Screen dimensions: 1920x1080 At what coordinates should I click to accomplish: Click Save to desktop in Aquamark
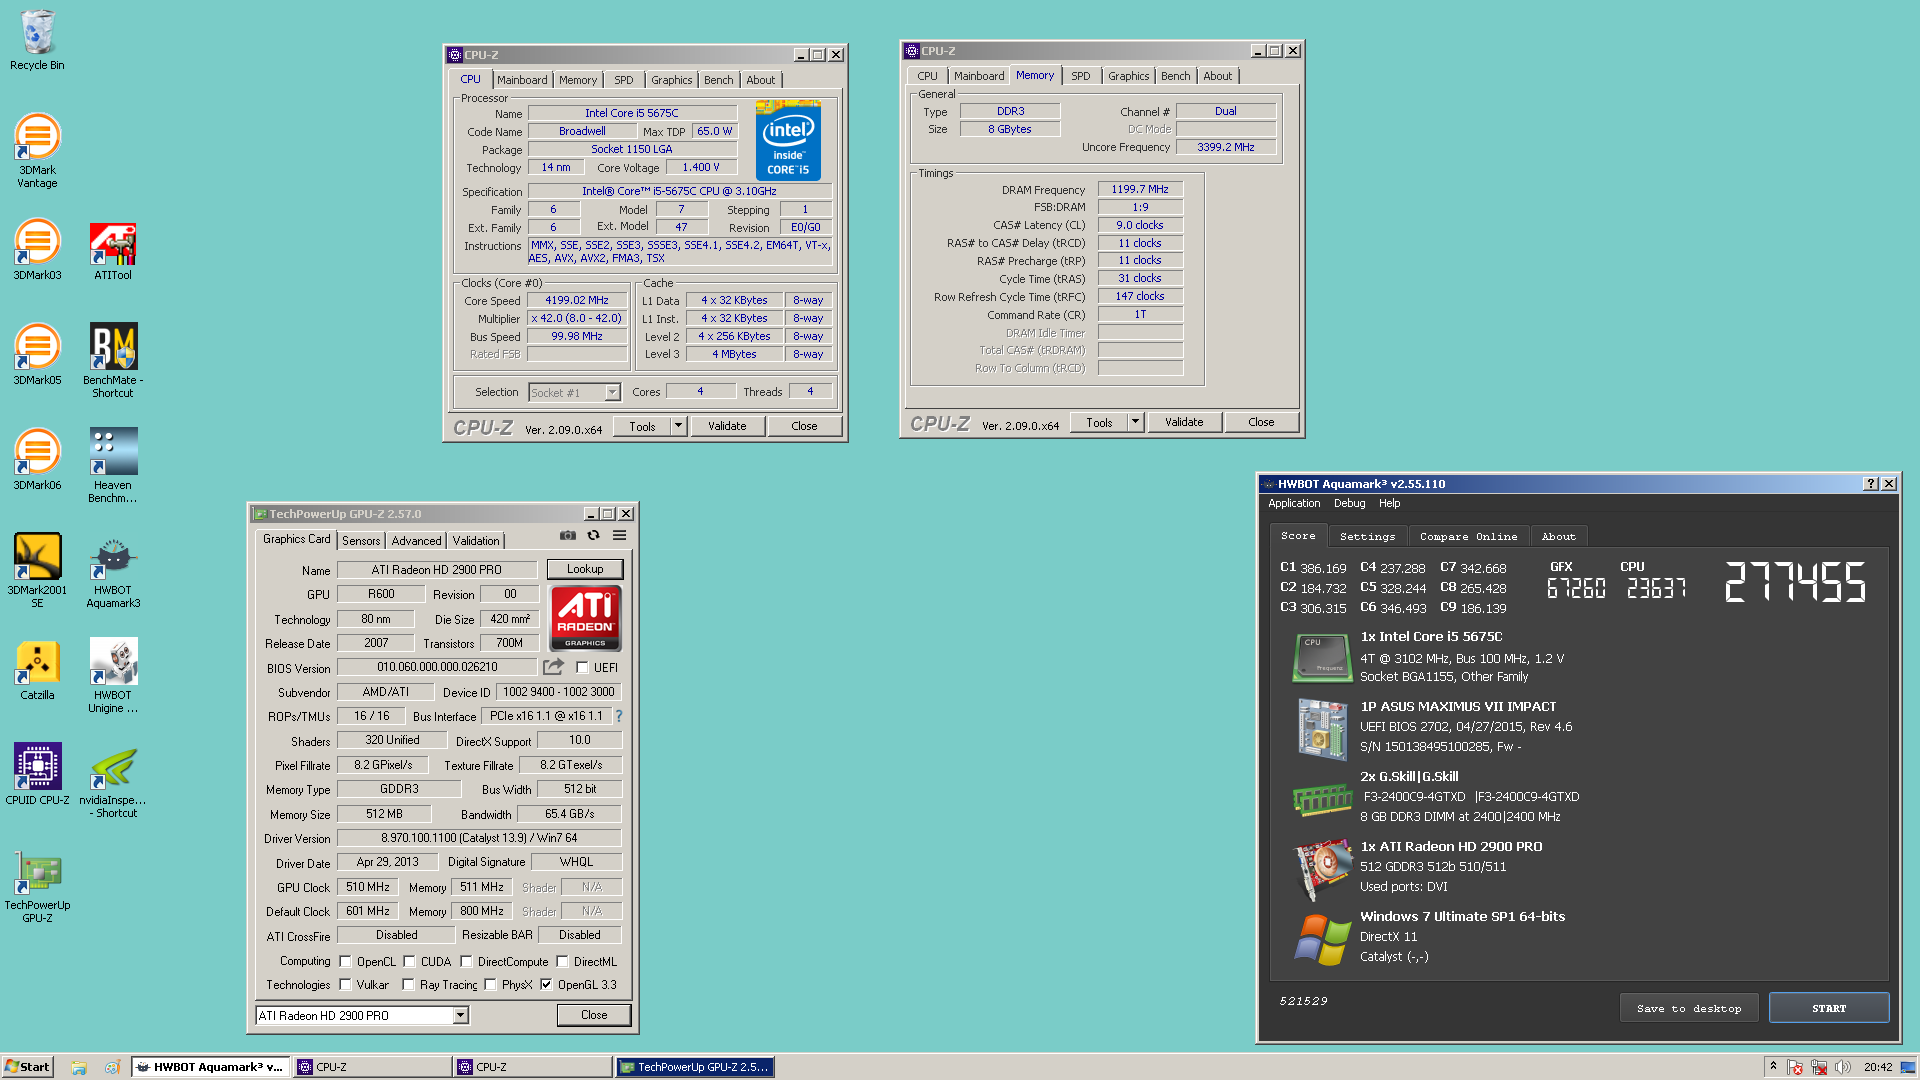coord(1689,1008)
